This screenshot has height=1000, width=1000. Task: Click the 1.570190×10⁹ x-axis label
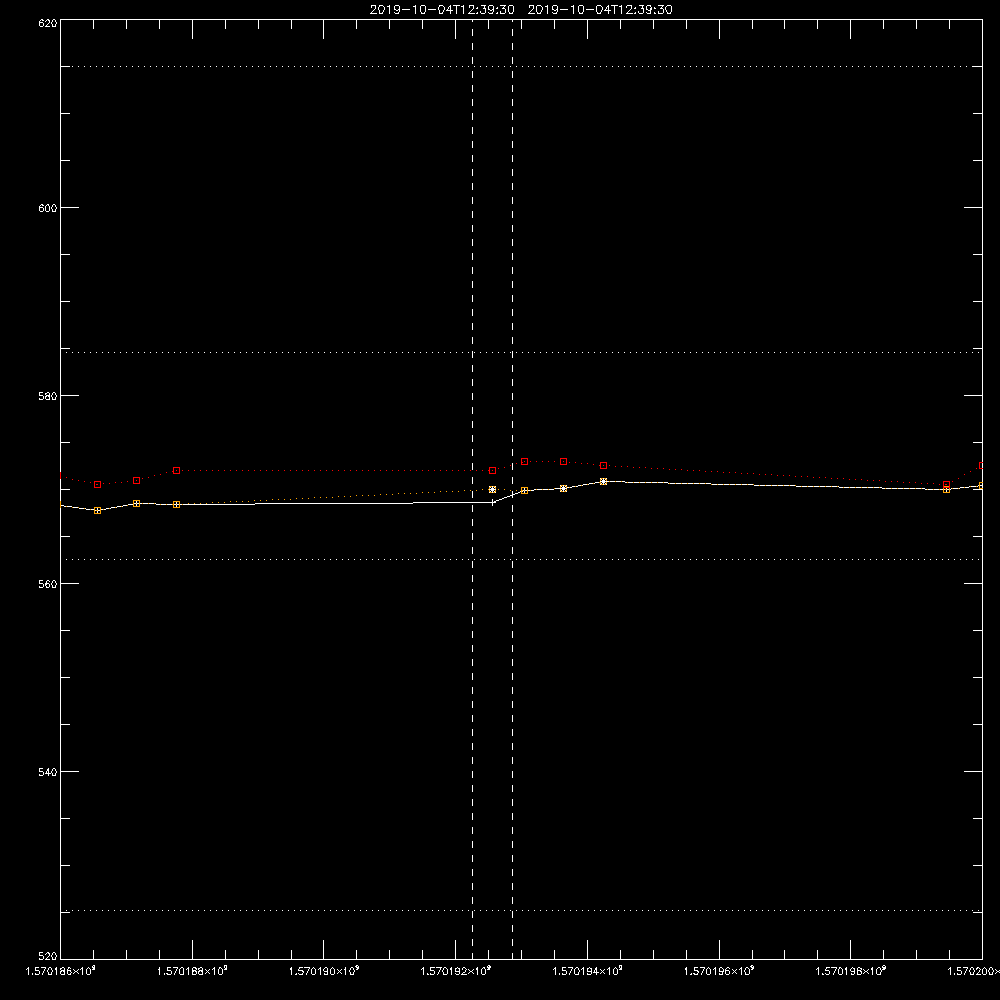[324, 971]
